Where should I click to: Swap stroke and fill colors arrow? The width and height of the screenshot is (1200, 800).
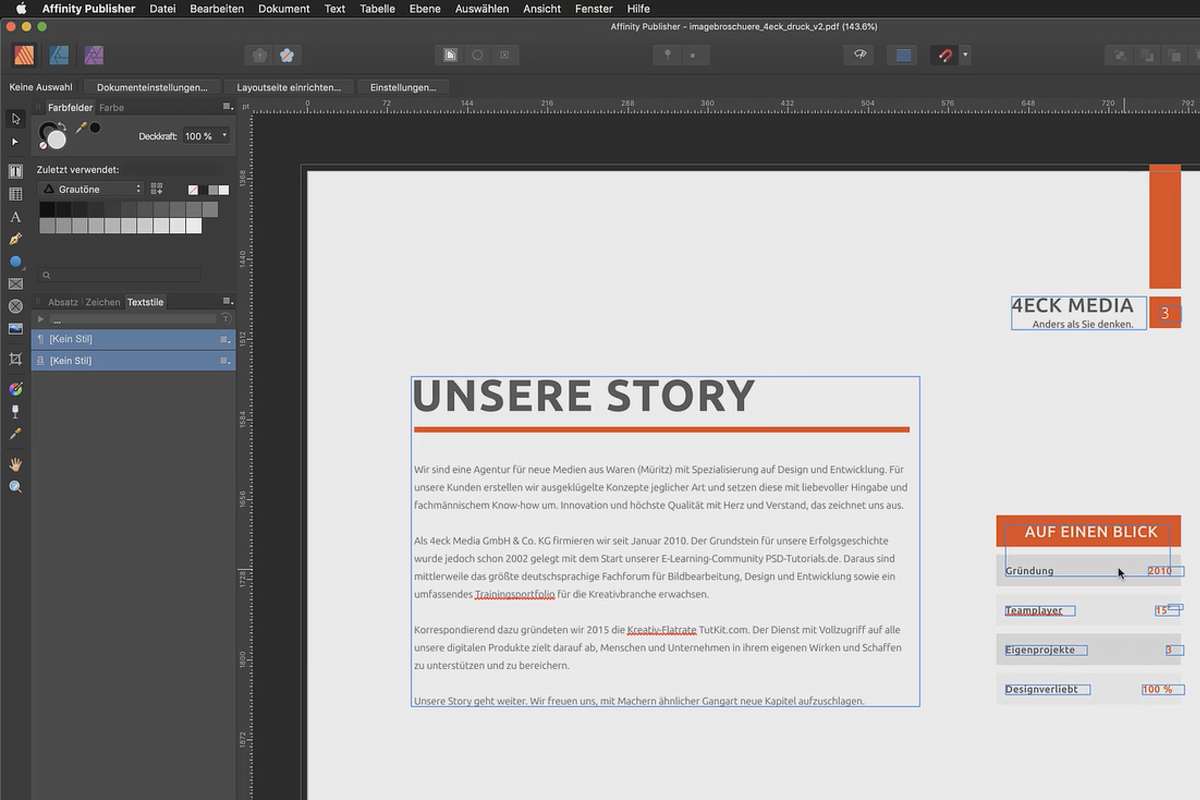(x=62, y=125)
